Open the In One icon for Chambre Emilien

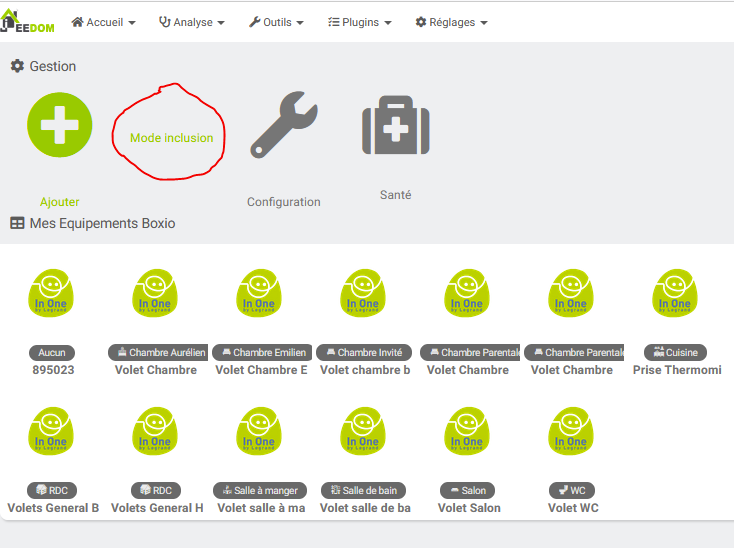(x=259, y=293)
